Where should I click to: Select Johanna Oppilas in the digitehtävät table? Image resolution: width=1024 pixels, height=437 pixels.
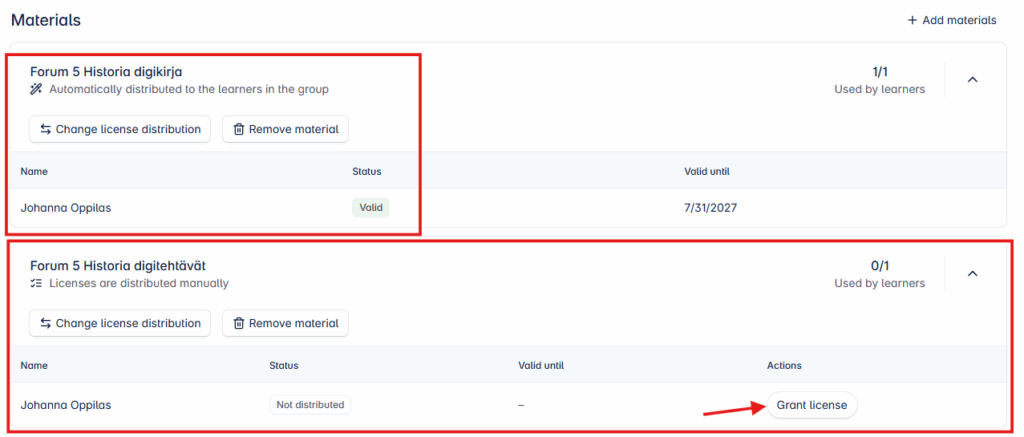(66, 405)
